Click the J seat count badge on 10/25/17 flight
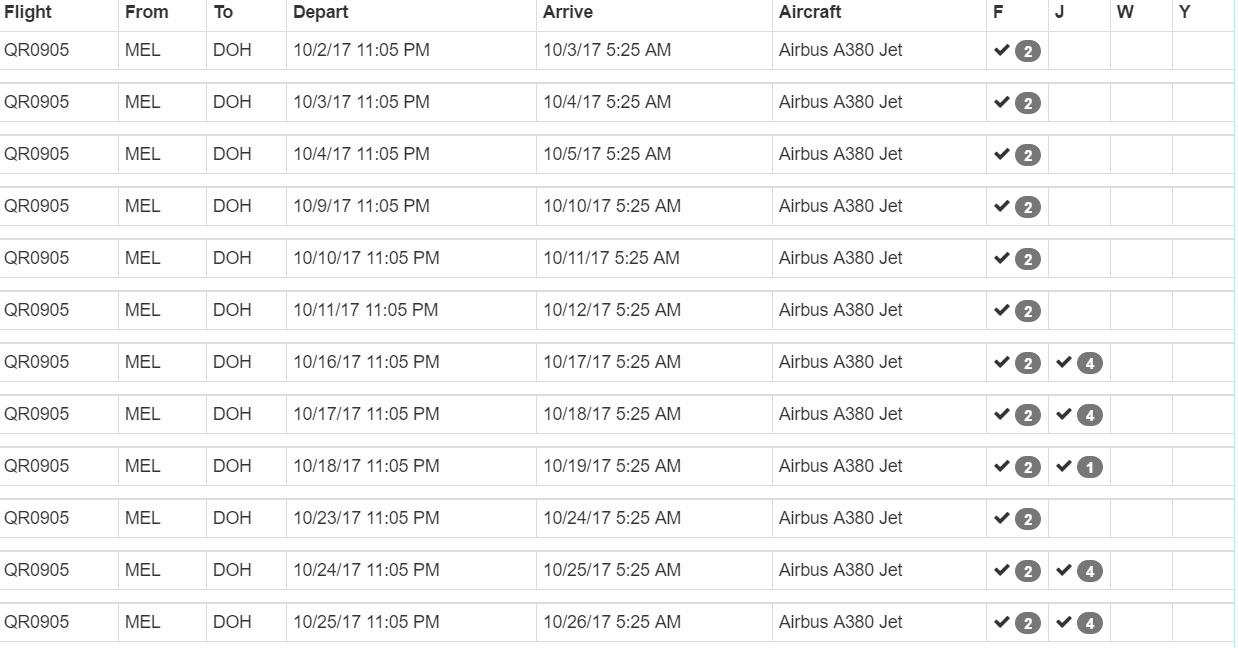The width and height of the screenshot is (1239, 648). tap(1090, 623)
